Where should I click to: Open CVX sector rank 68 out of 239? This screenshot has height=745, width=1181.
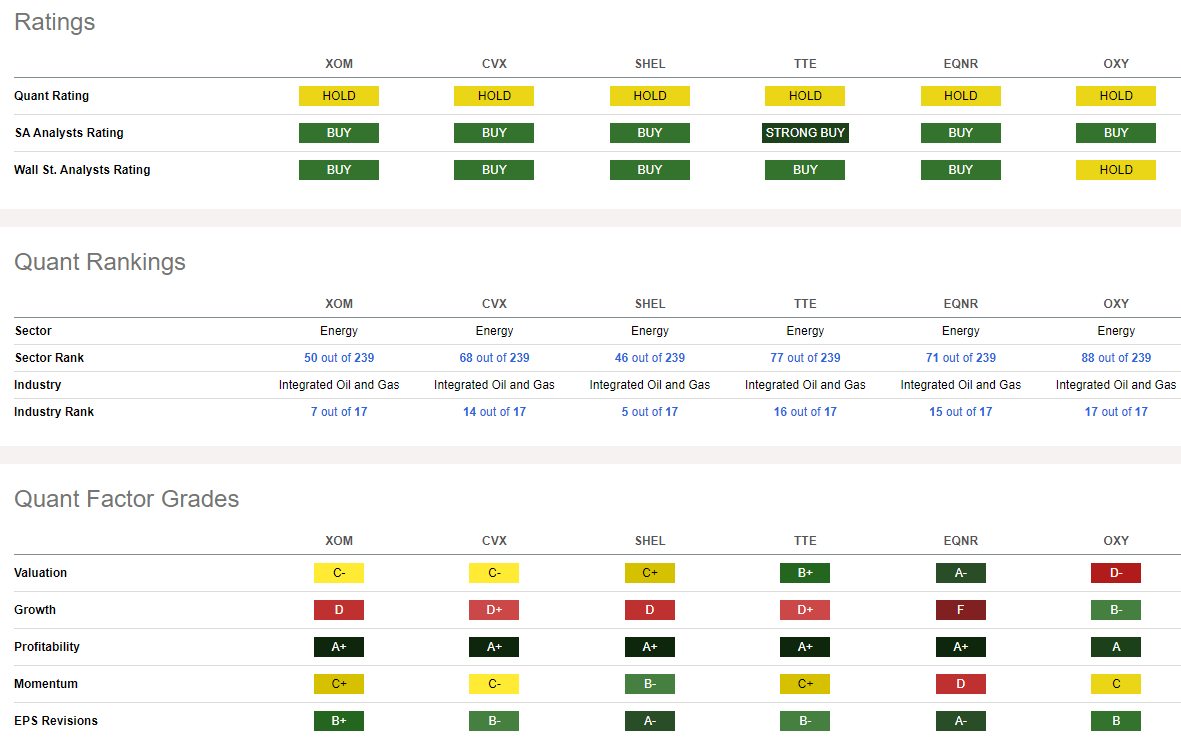pyautogui.click(x=494, y=358)
